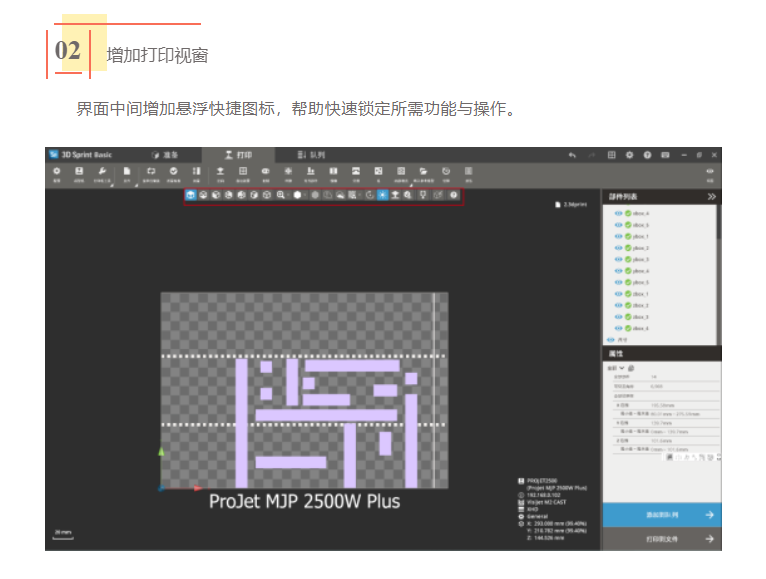Click the zoom magnifier icon in floating toolbar
Viewport: 766px width, 579px height.
click(x=282, y=195)
